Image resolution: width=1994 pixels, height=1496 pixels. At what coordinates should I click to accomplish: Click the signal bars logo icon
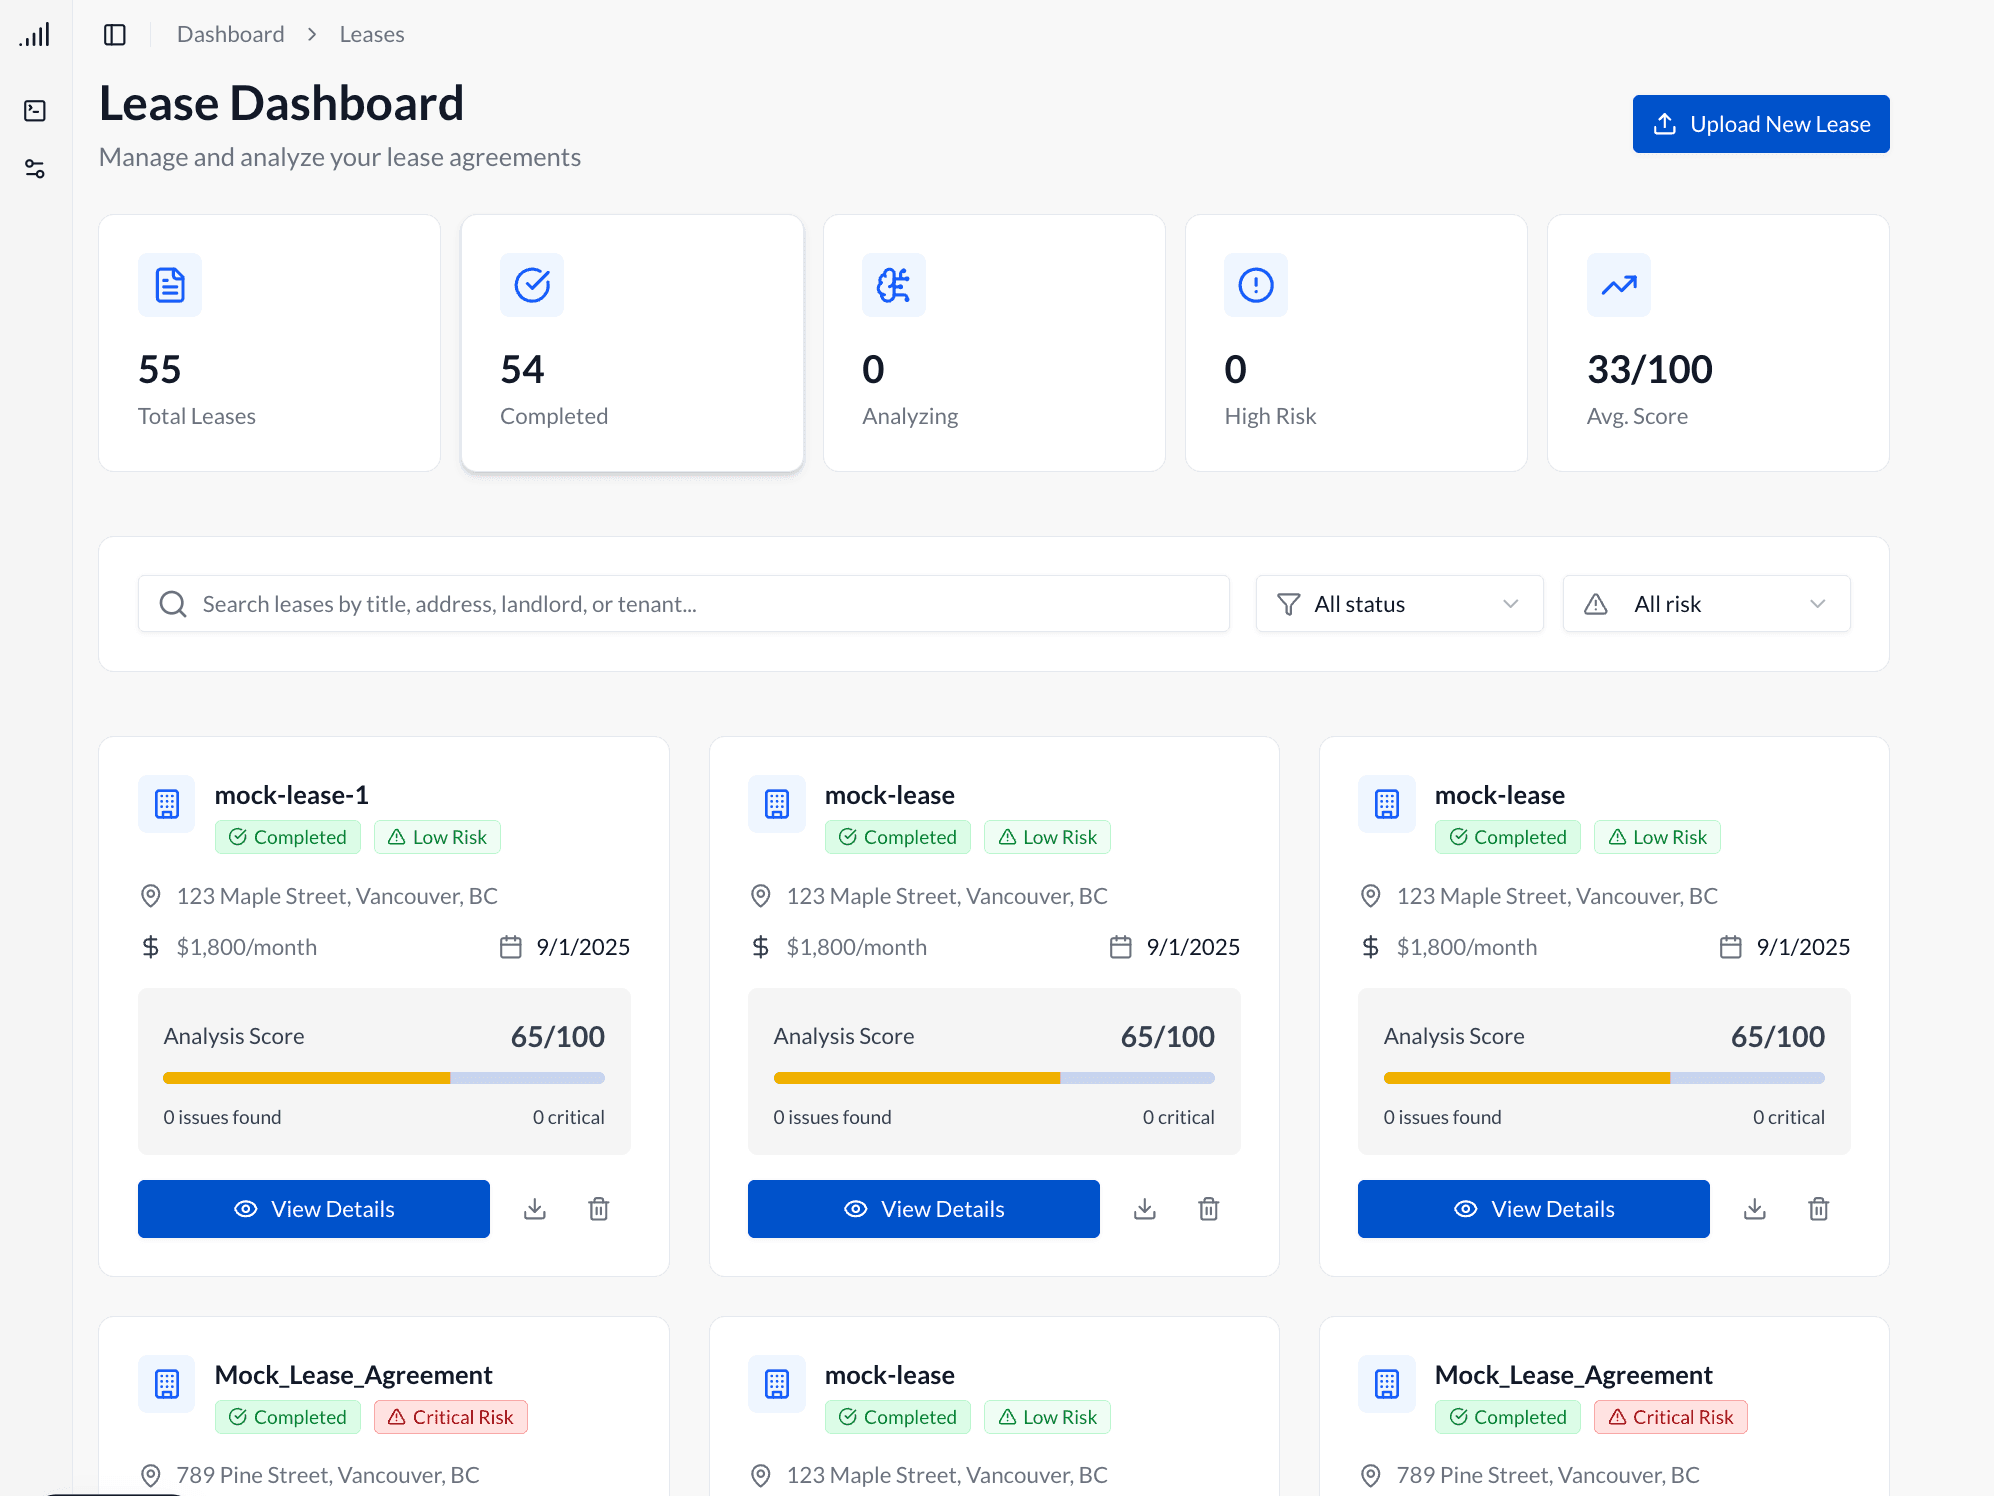35,36
